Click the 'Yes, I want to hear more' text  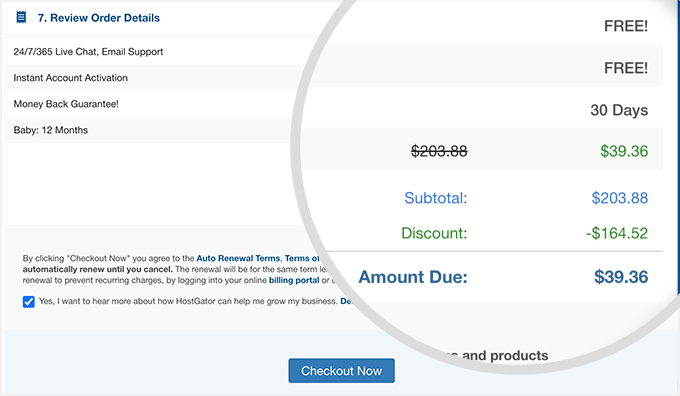point(188,301)
